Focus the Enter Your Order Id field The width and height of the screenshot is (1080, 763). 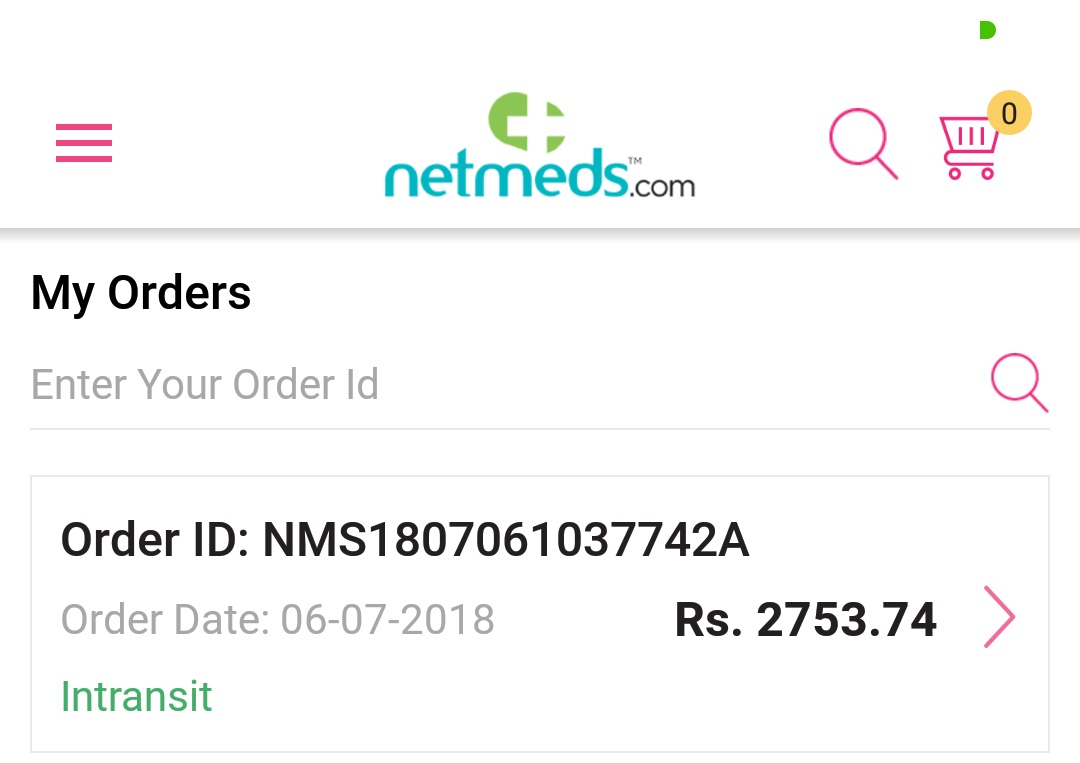click(500, 385)
